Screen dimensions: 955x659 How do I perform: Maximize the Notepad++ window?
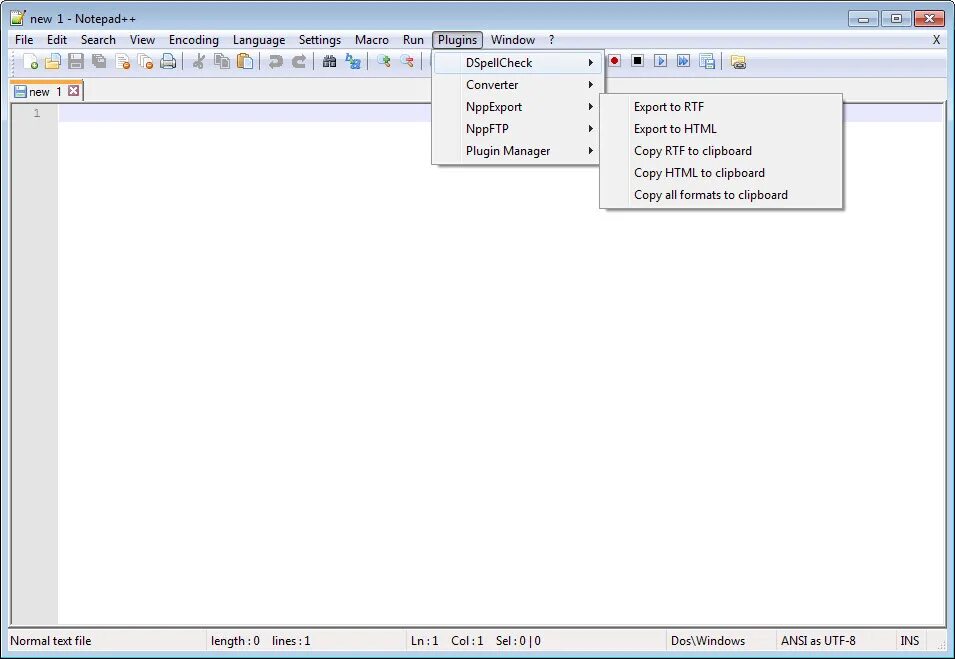point(896,19)
